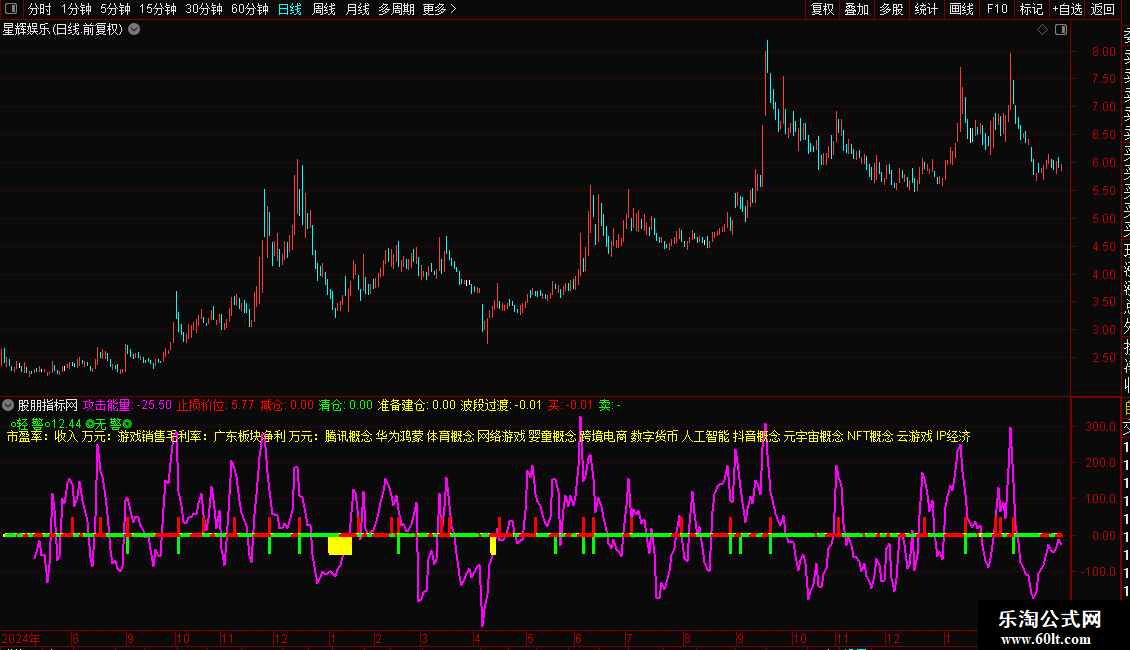
Task: Select the 30分钟 period tab
Action: (204, 9)
